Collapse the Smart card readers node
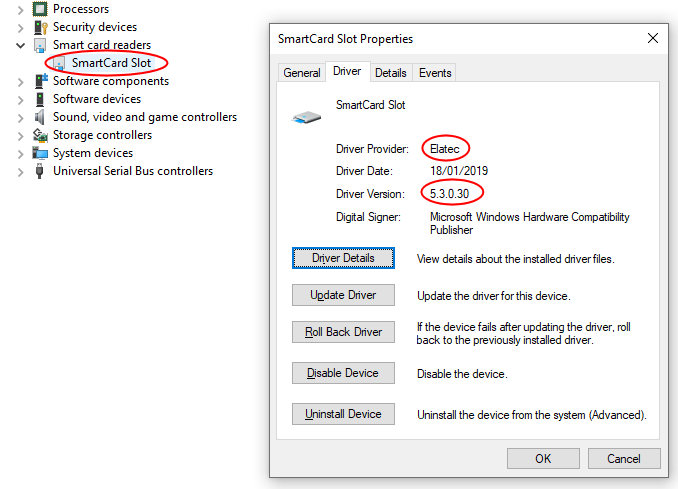678x489 pixels. [x=21, y=45]
